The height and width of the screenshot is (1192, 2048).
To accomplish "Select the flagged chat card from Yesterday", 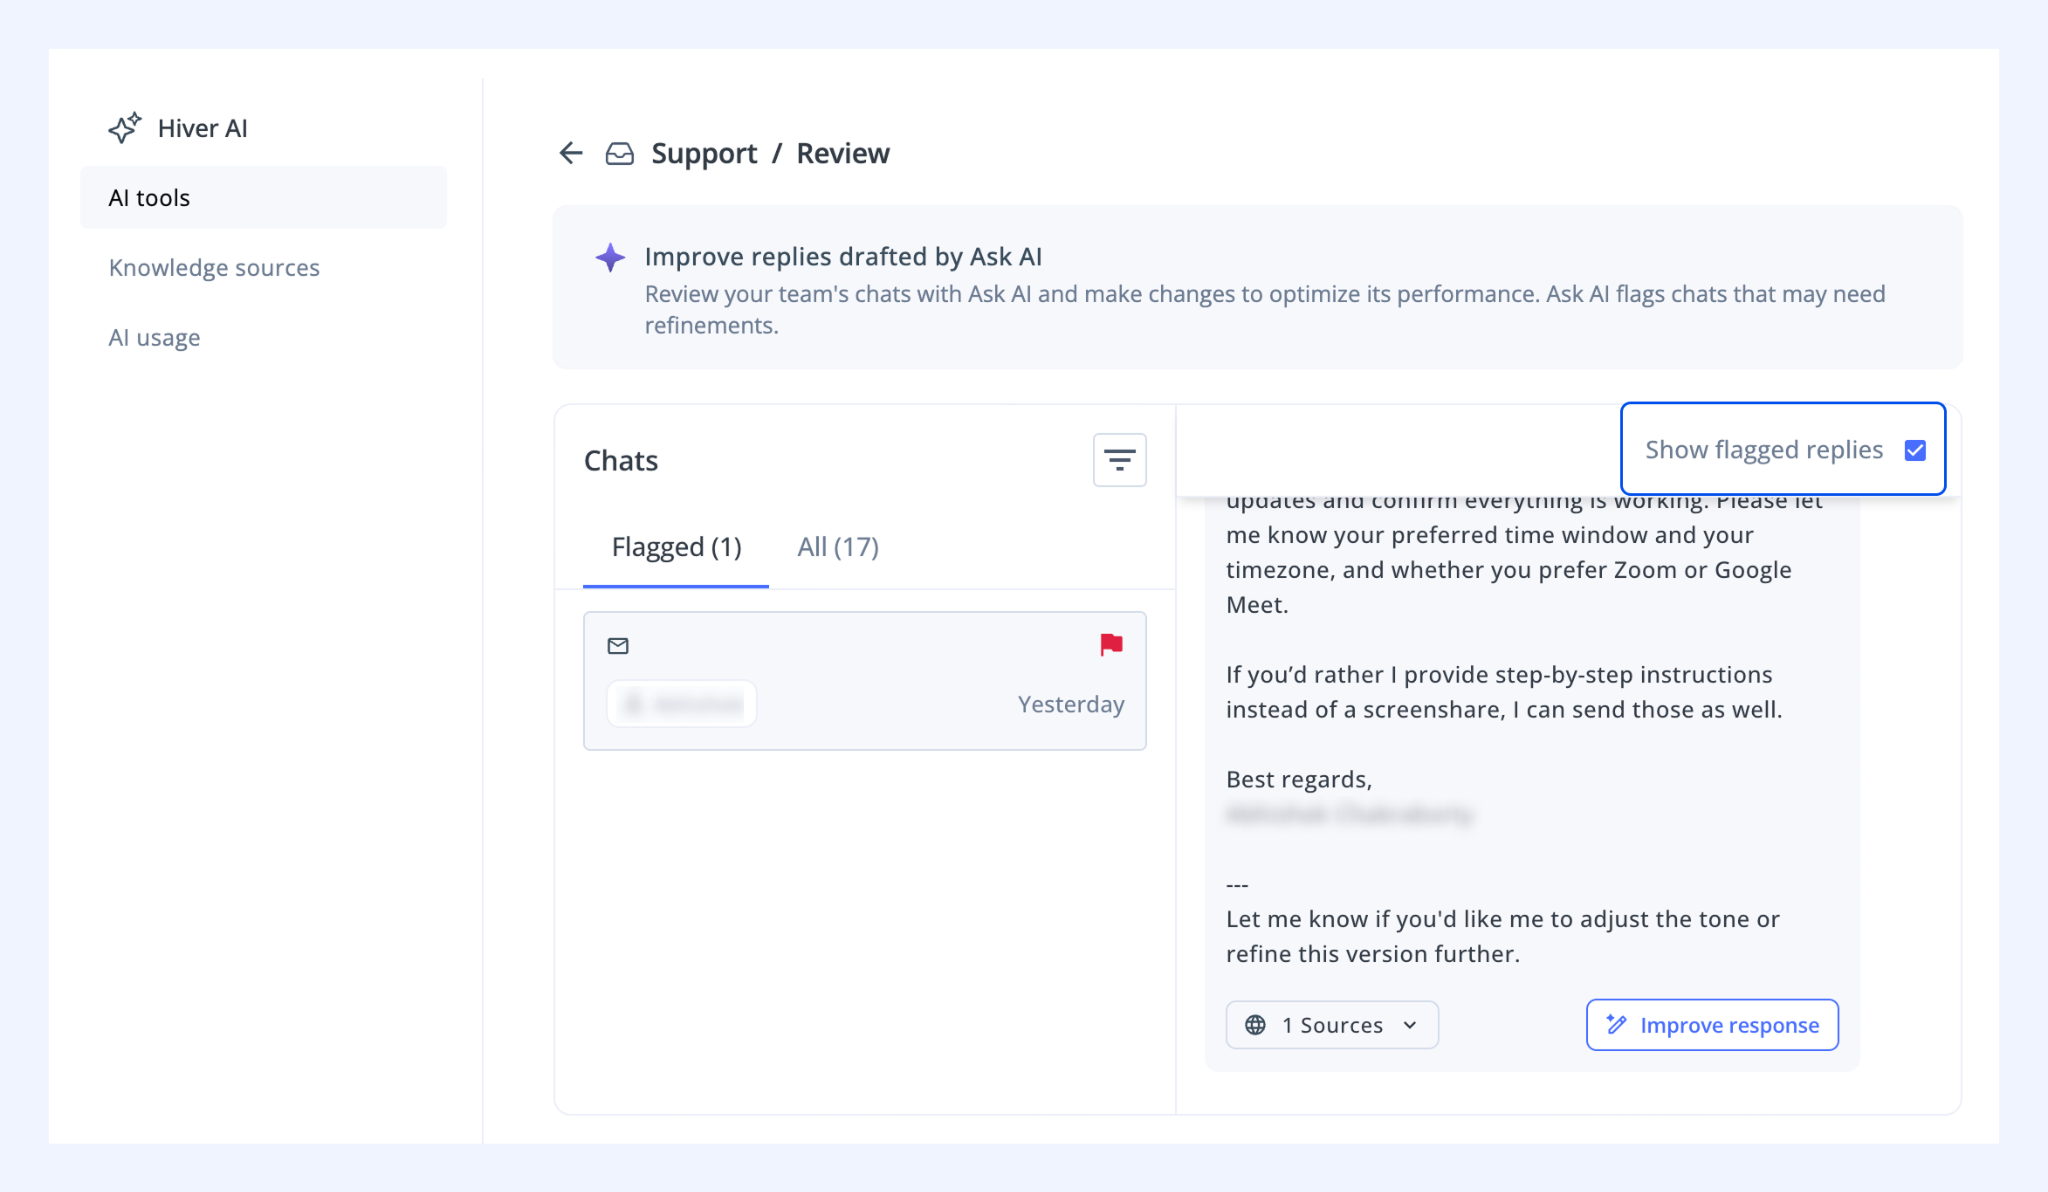I will [x=865, y=681].
